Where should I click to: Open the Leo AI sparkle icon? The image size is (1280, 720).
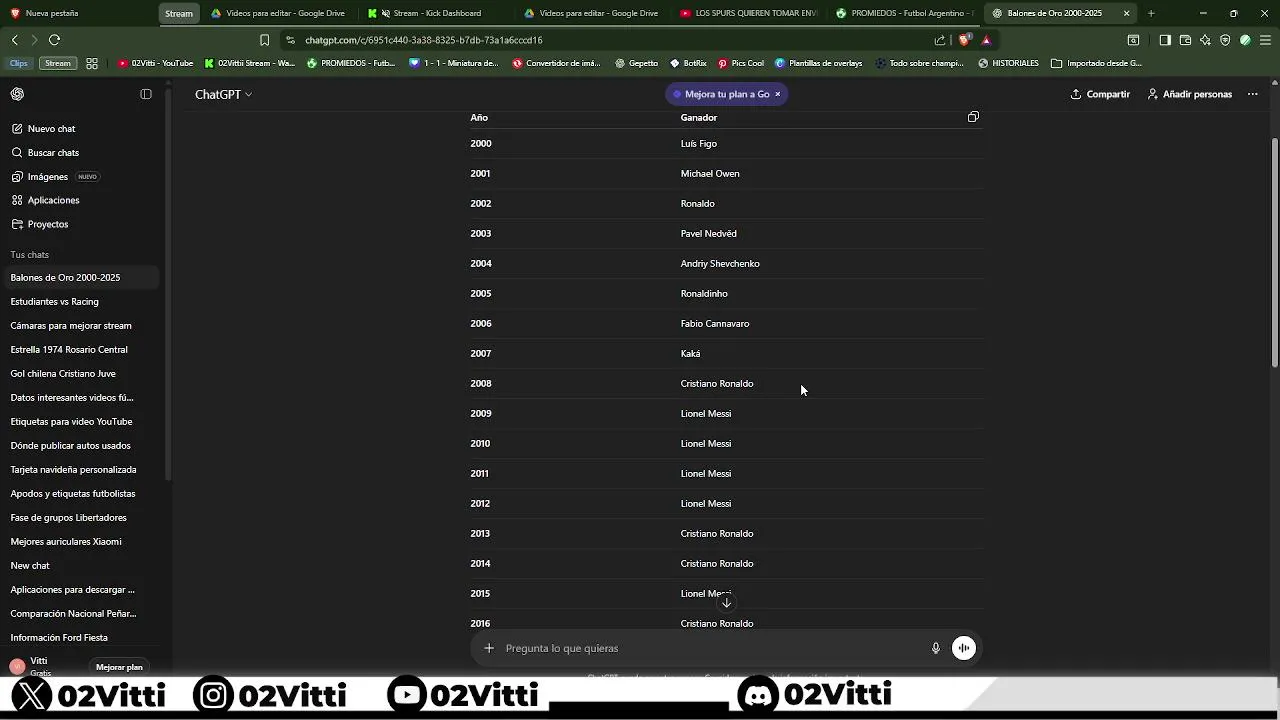[x=1205, y=40]
